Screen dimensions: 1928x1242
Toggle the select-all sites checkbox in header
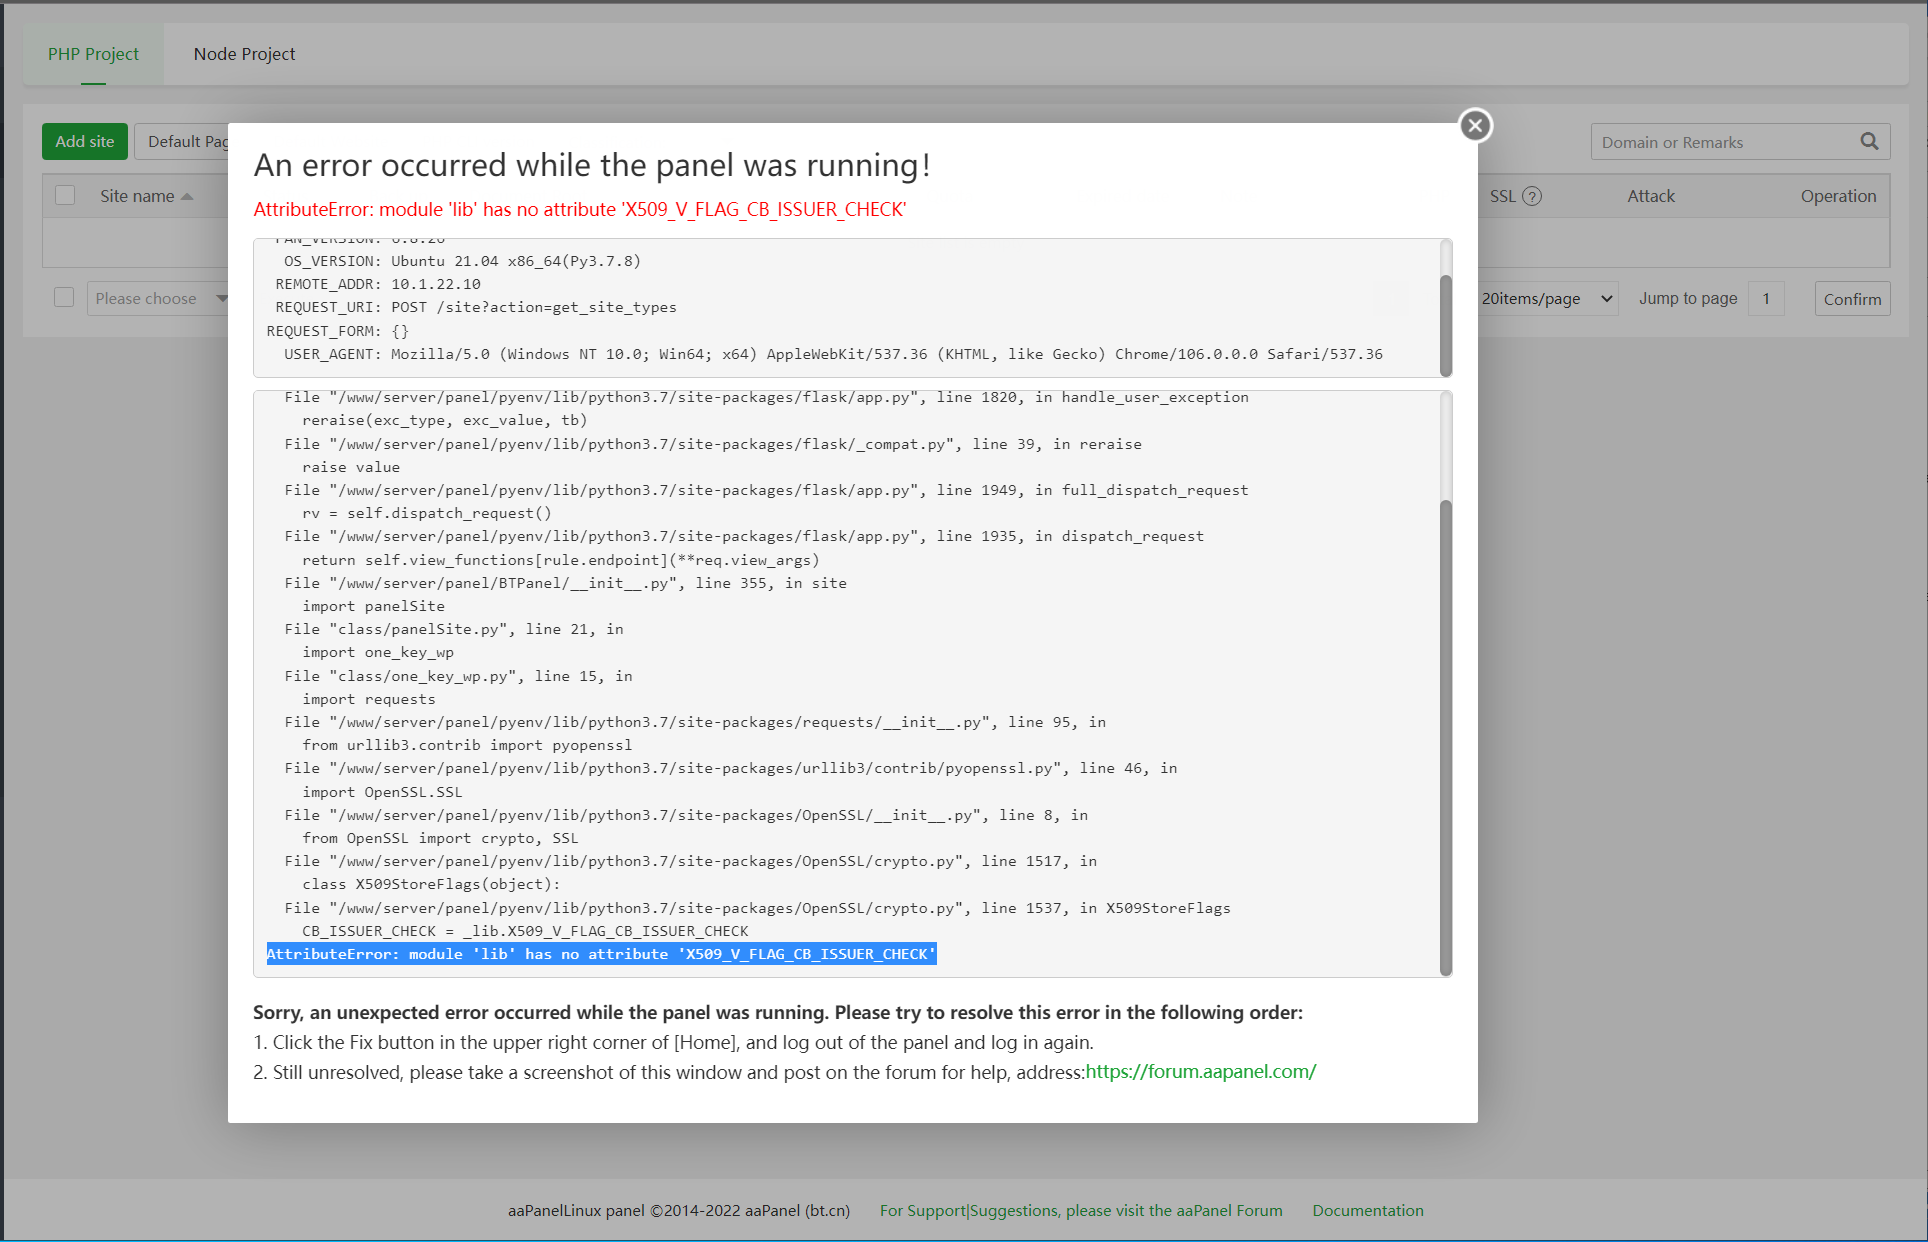point(65,196)
